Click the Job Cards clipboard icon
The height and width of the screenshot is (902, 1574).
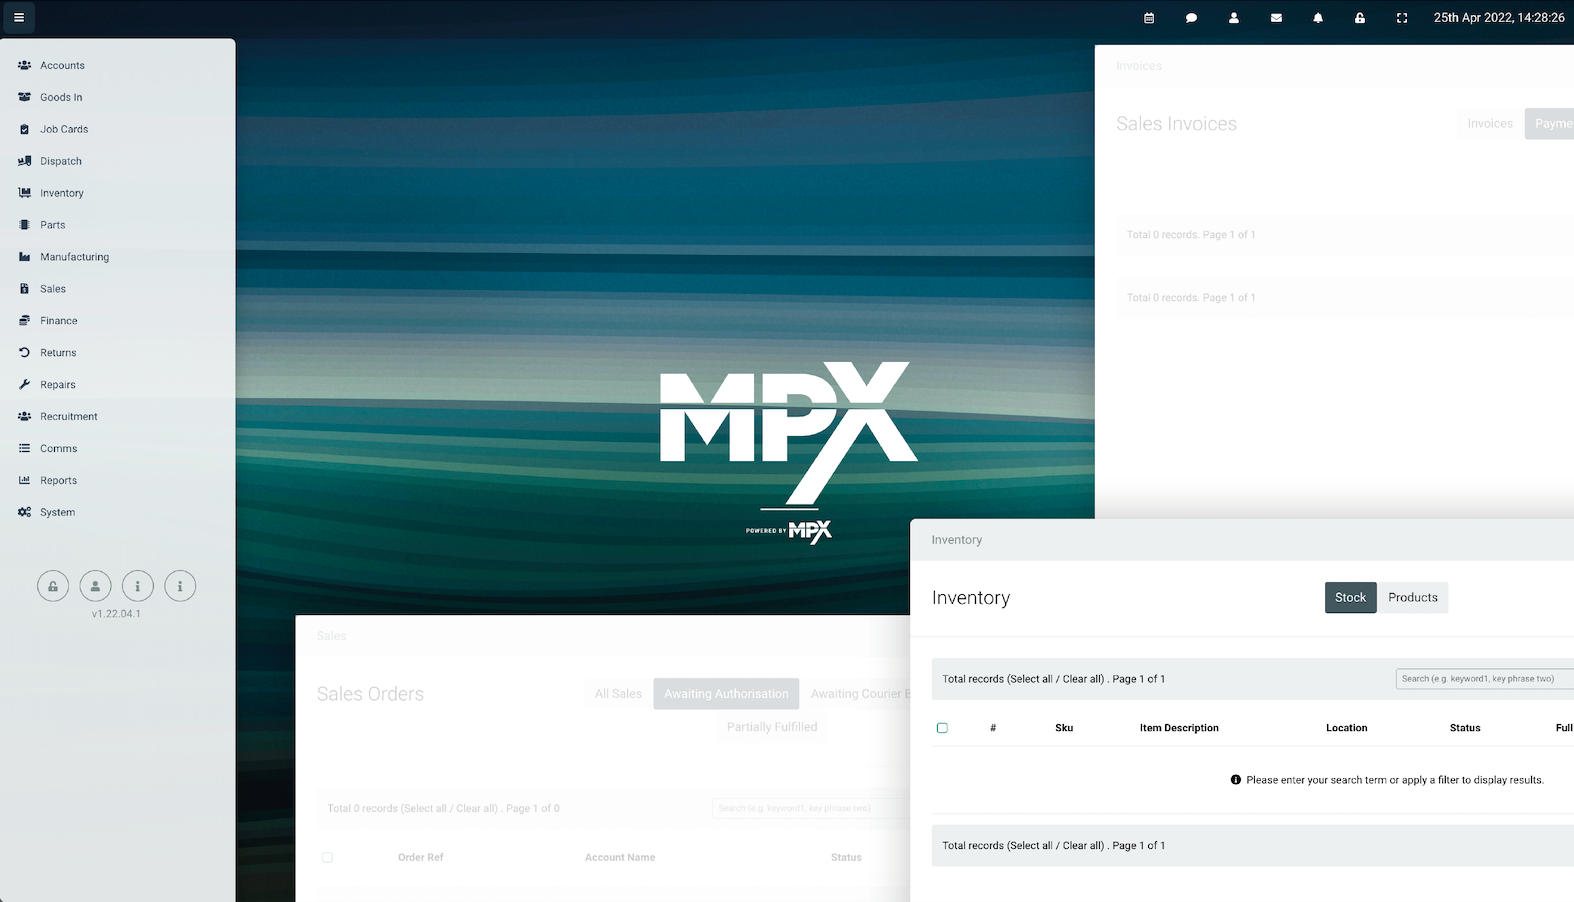click(24, 129)
